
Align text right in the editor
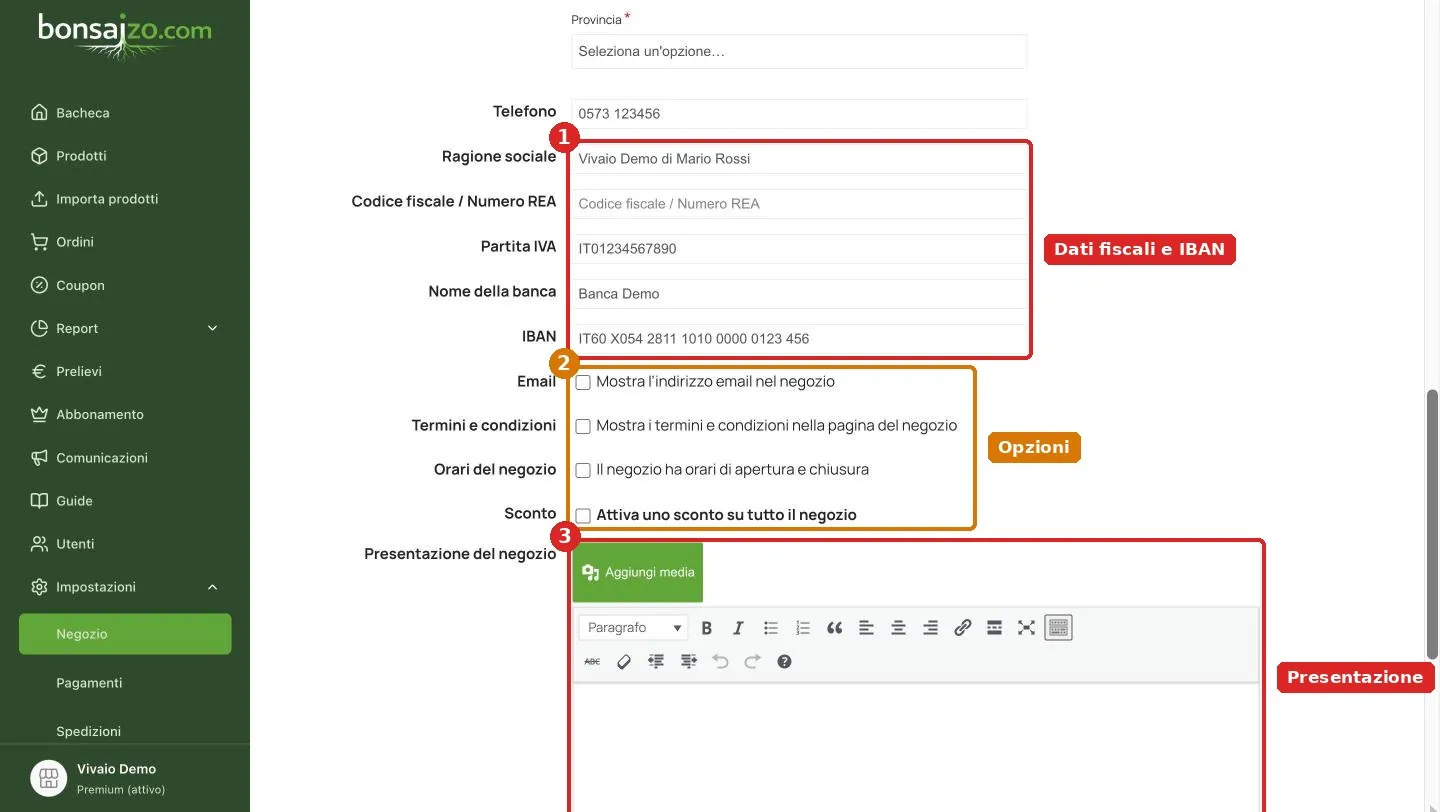tap(930, 628)
